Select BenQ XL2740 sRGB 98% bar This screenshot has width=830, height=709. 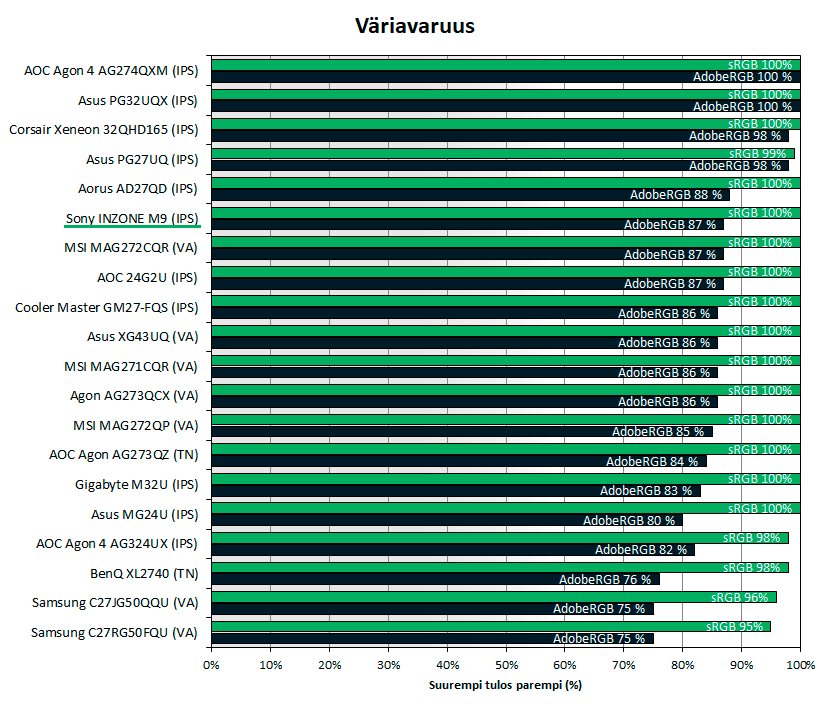pos(500,568)
